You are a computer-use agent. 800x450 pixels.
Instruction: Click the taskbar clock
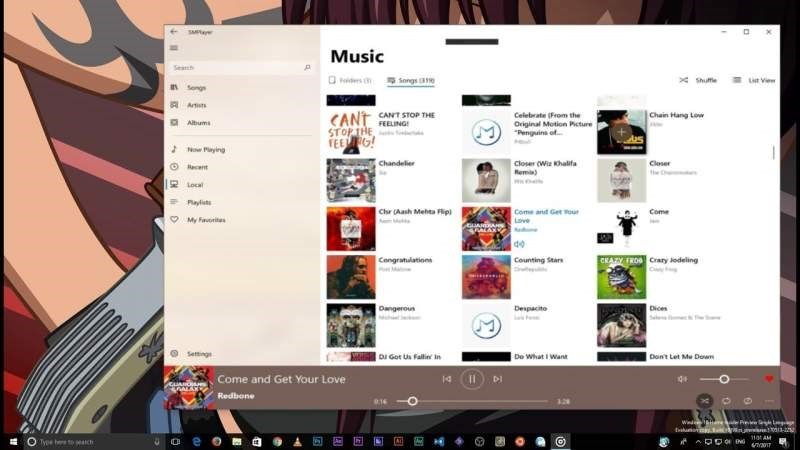tap(761, 442)
